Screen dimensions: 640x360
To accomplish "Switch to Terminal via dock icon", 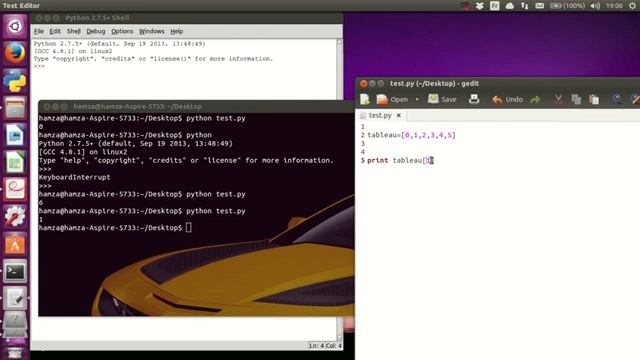I will pyautogui.click(x=15, y=271).
